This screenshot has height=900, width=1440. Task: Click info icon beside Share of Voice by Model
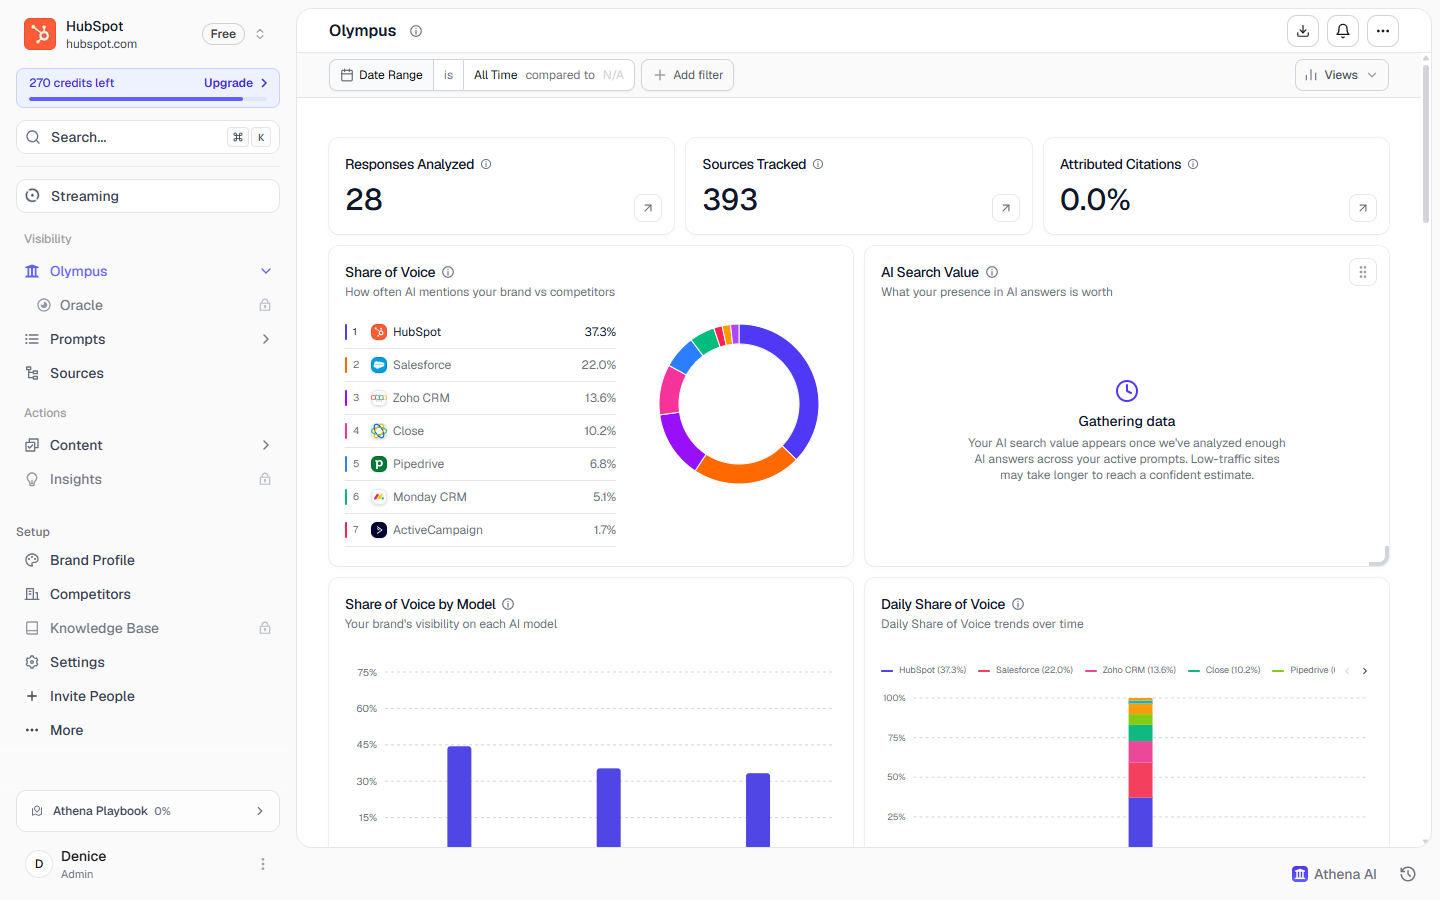(508, 604)
